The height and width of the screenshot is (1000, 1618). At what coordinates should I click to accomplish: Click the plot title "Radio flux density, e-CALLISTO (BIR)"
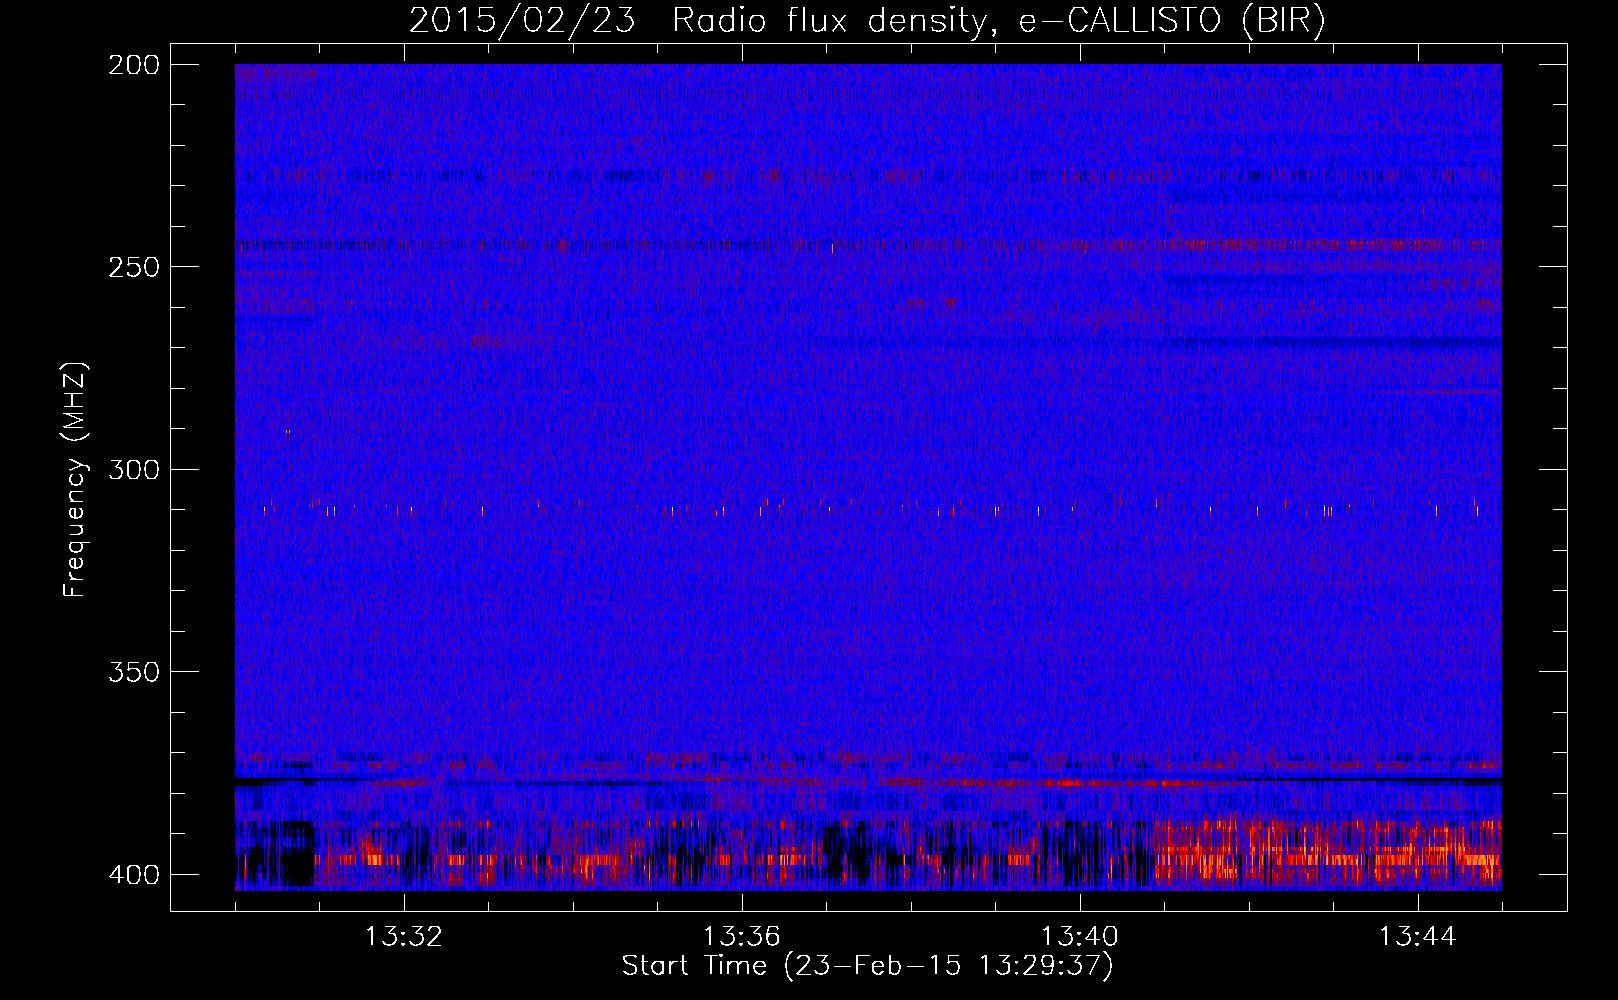998,21
